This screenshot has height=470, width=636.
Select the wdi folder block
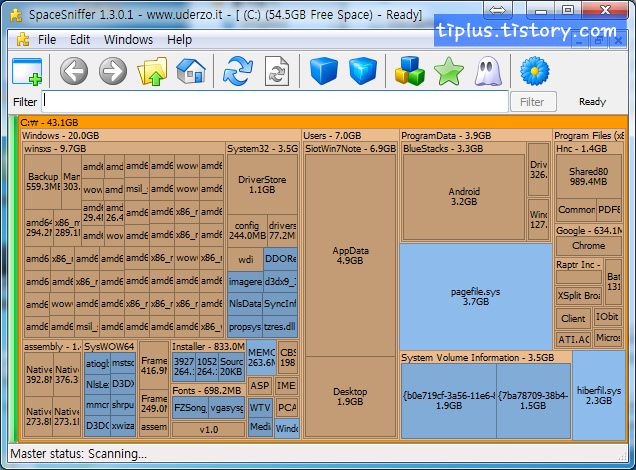tap(245, 259)
